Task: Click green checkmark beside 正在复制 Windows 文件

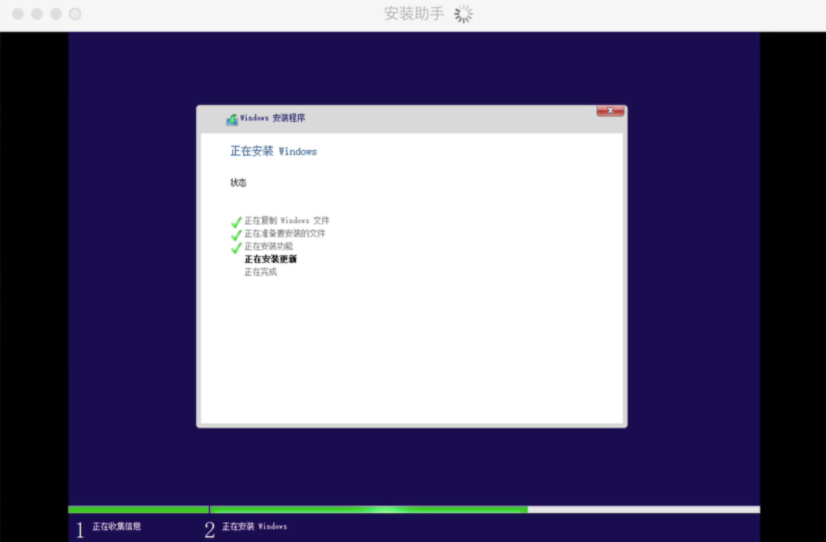Action: (x=236, y=222)
